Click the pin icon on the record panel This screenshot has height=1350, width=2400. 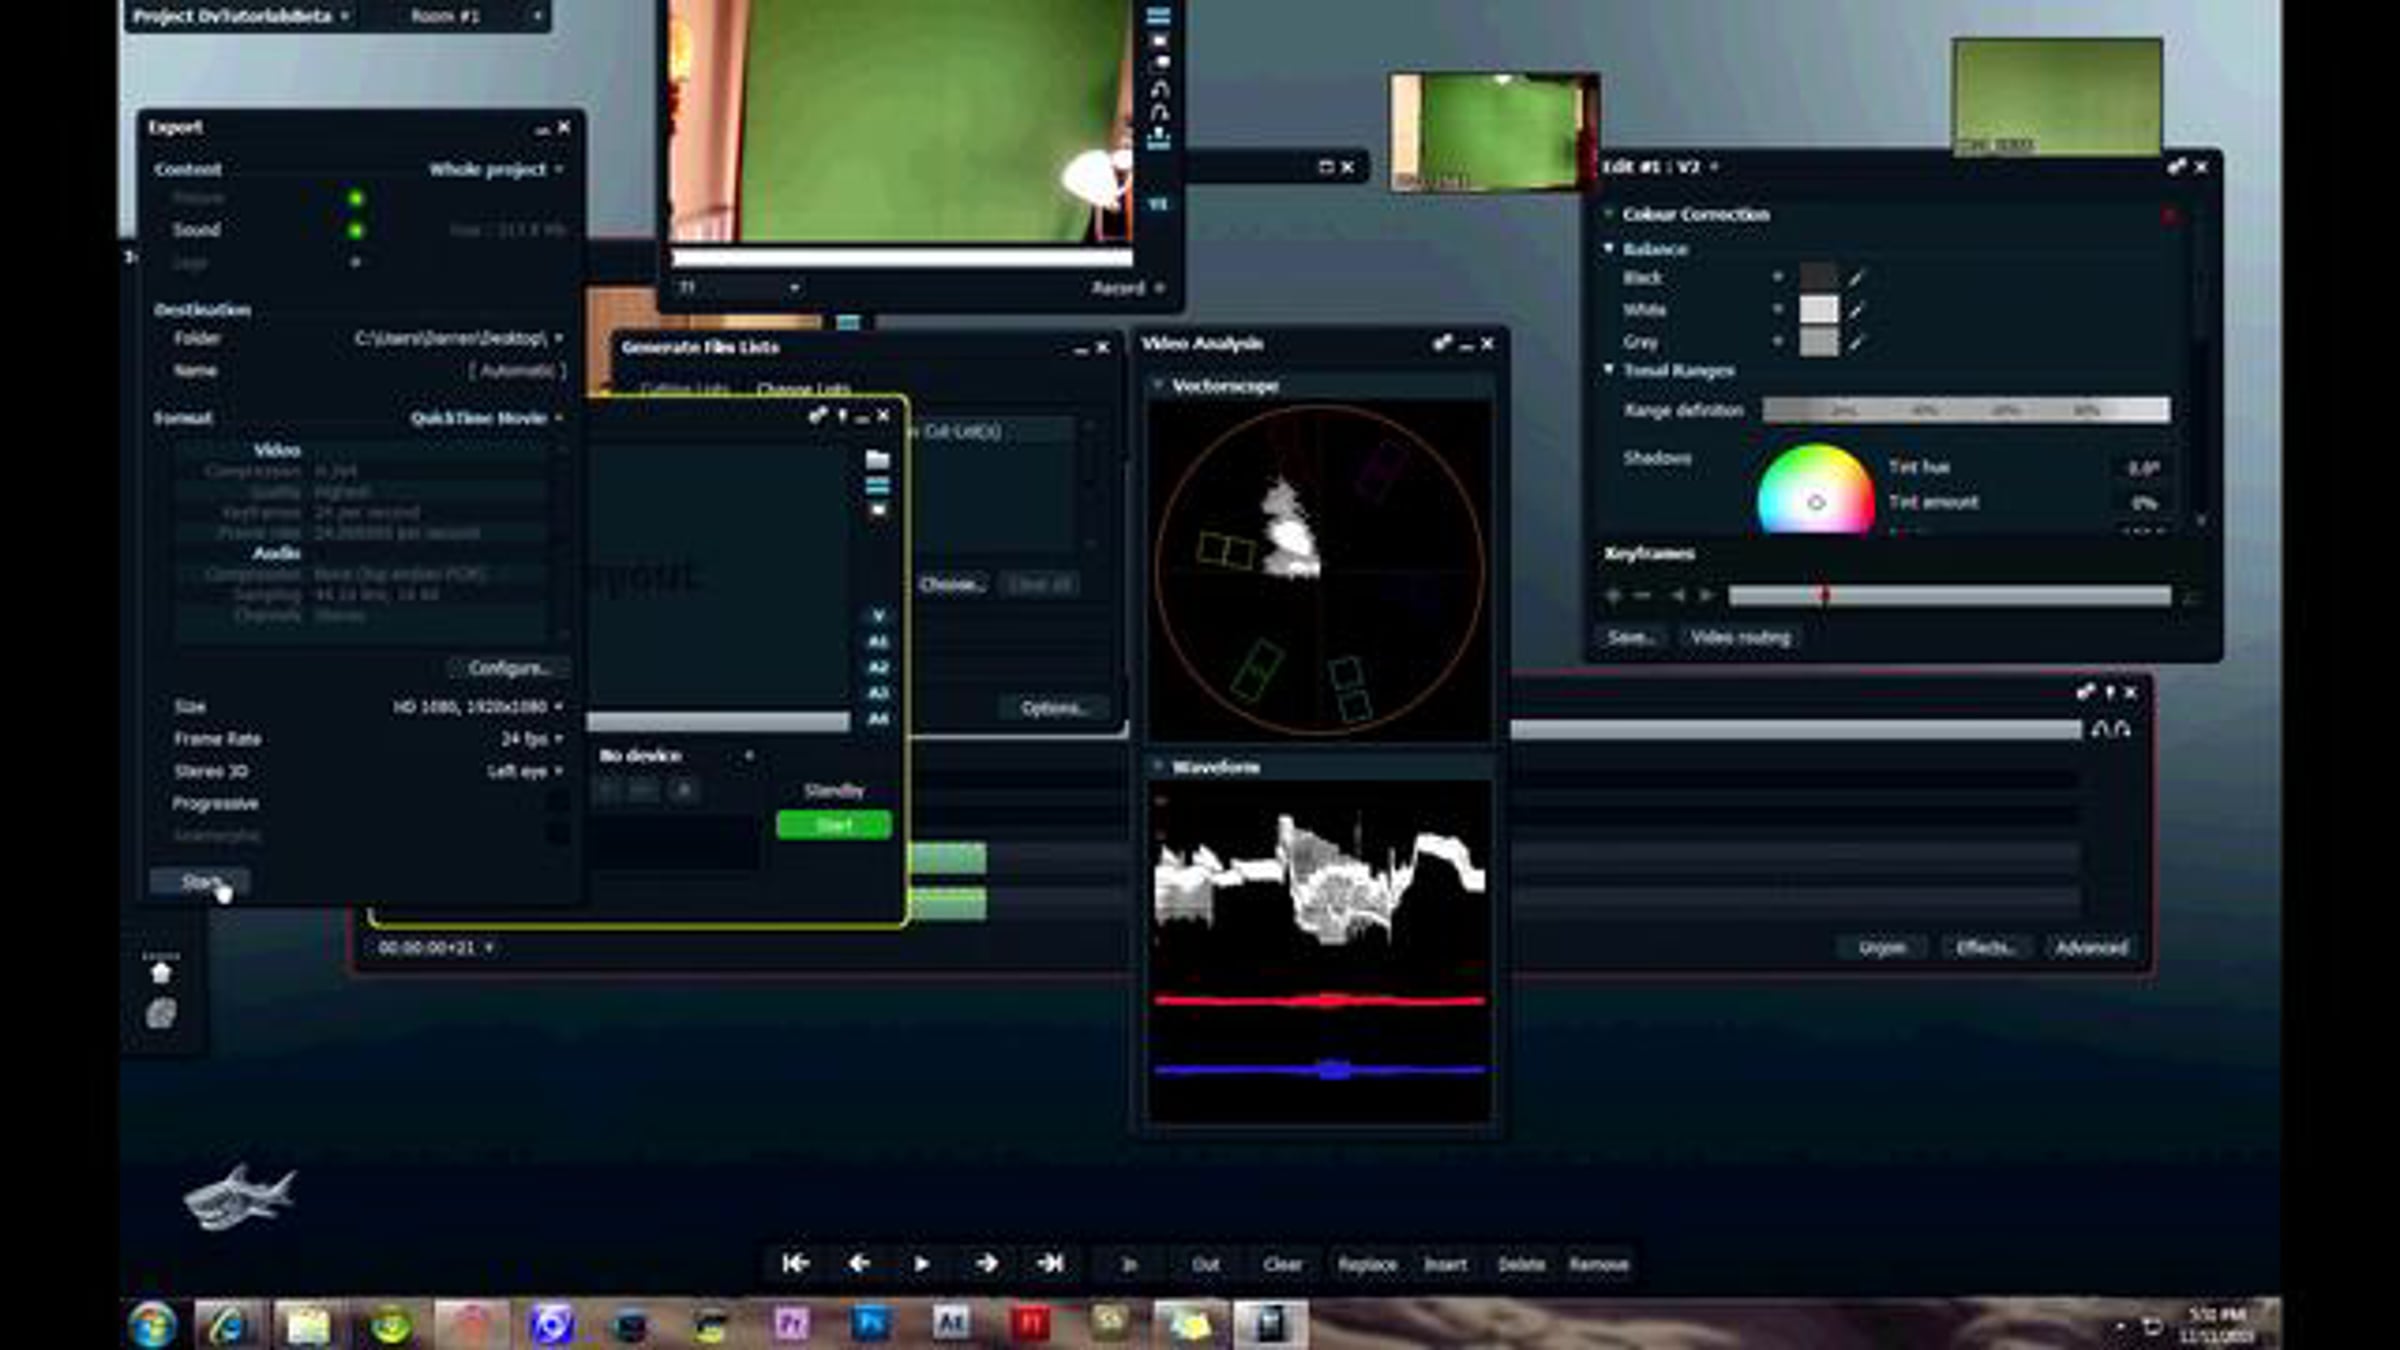click(x=842, y=416)
